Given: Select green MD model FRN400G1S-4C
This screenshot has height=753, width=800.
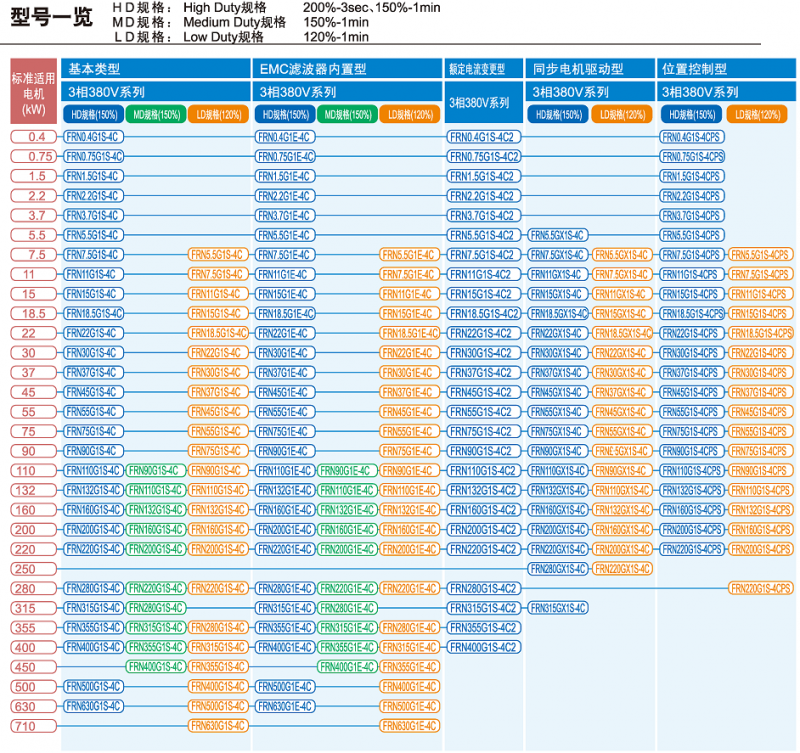Looking at the screenshot, I should pos(156,667).
